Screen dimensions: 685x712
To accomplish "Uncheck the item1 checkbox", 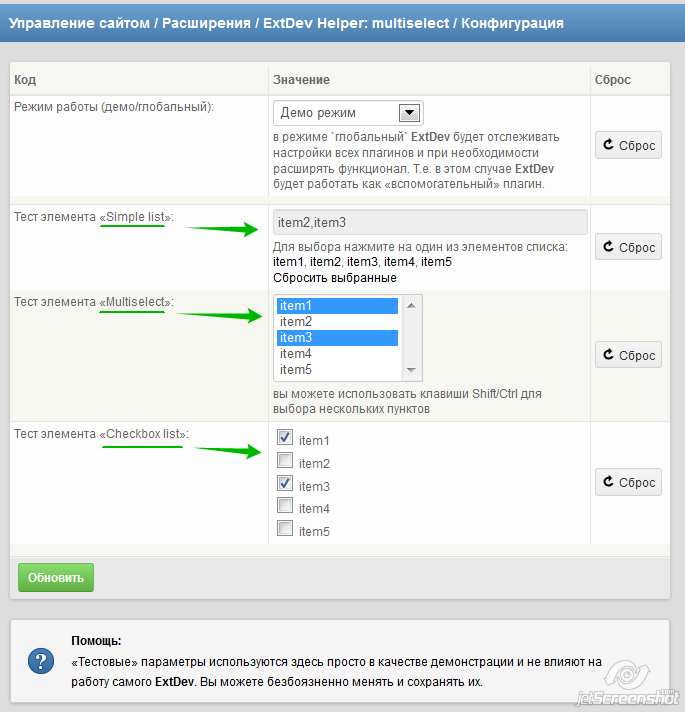I will [x=285, y=438].
